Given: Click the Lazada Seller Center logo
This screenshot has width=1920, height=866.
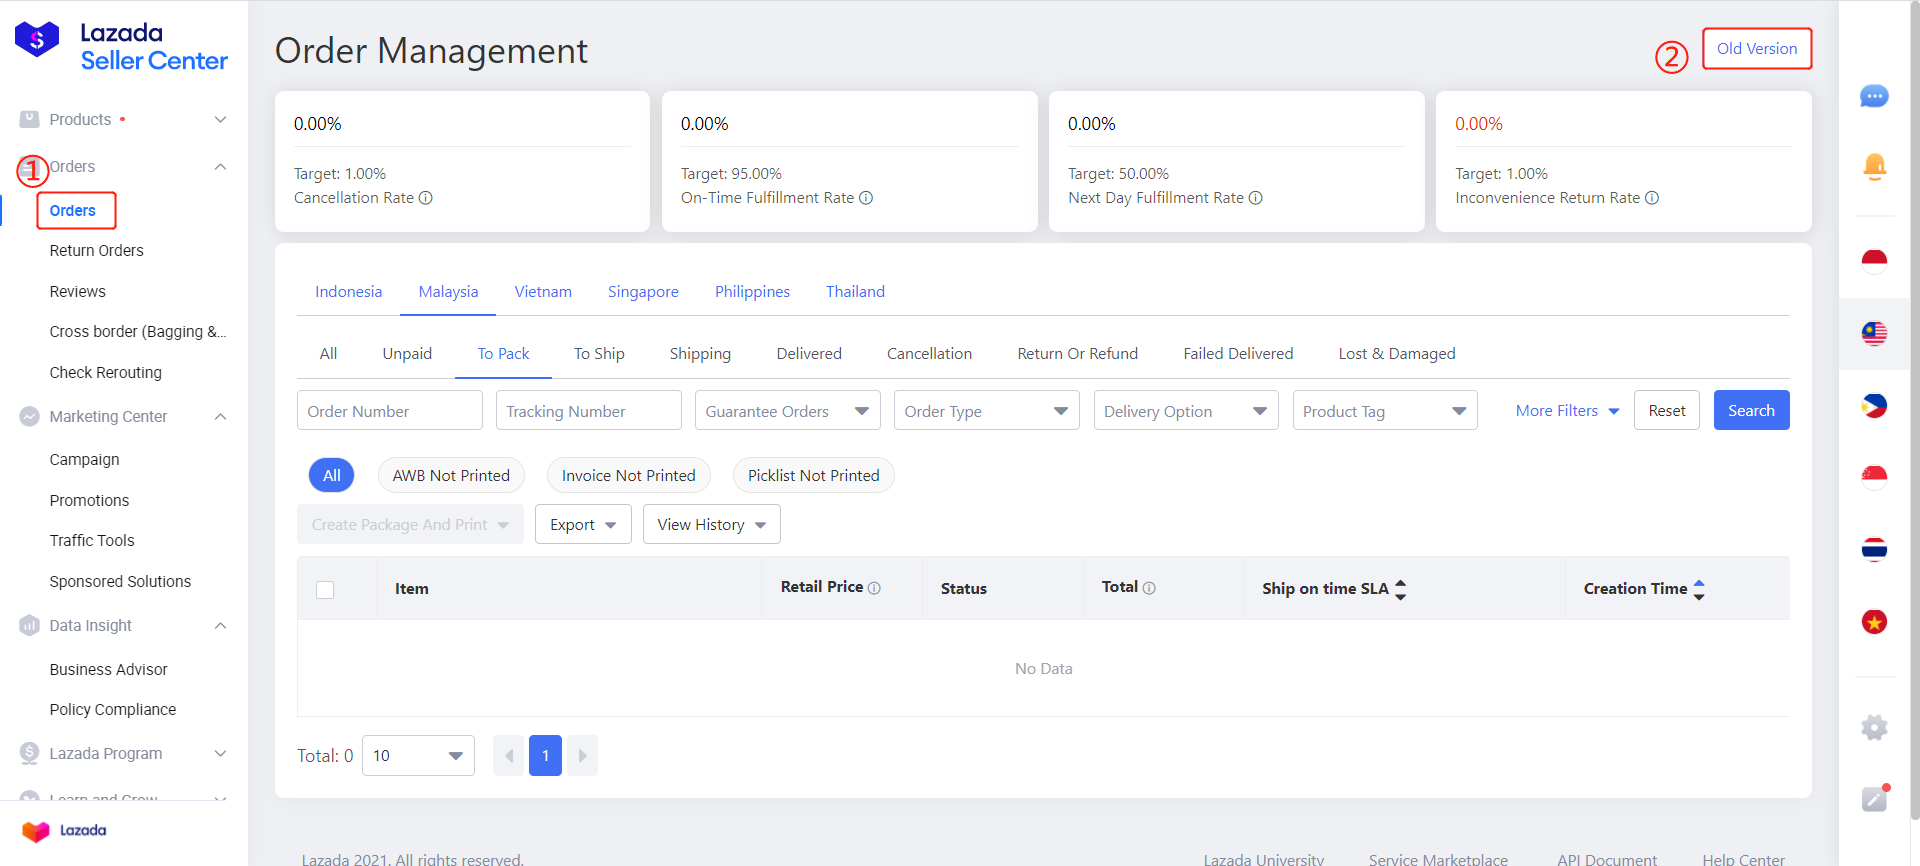Looking at the screenshot, I should tap(121, 46).
